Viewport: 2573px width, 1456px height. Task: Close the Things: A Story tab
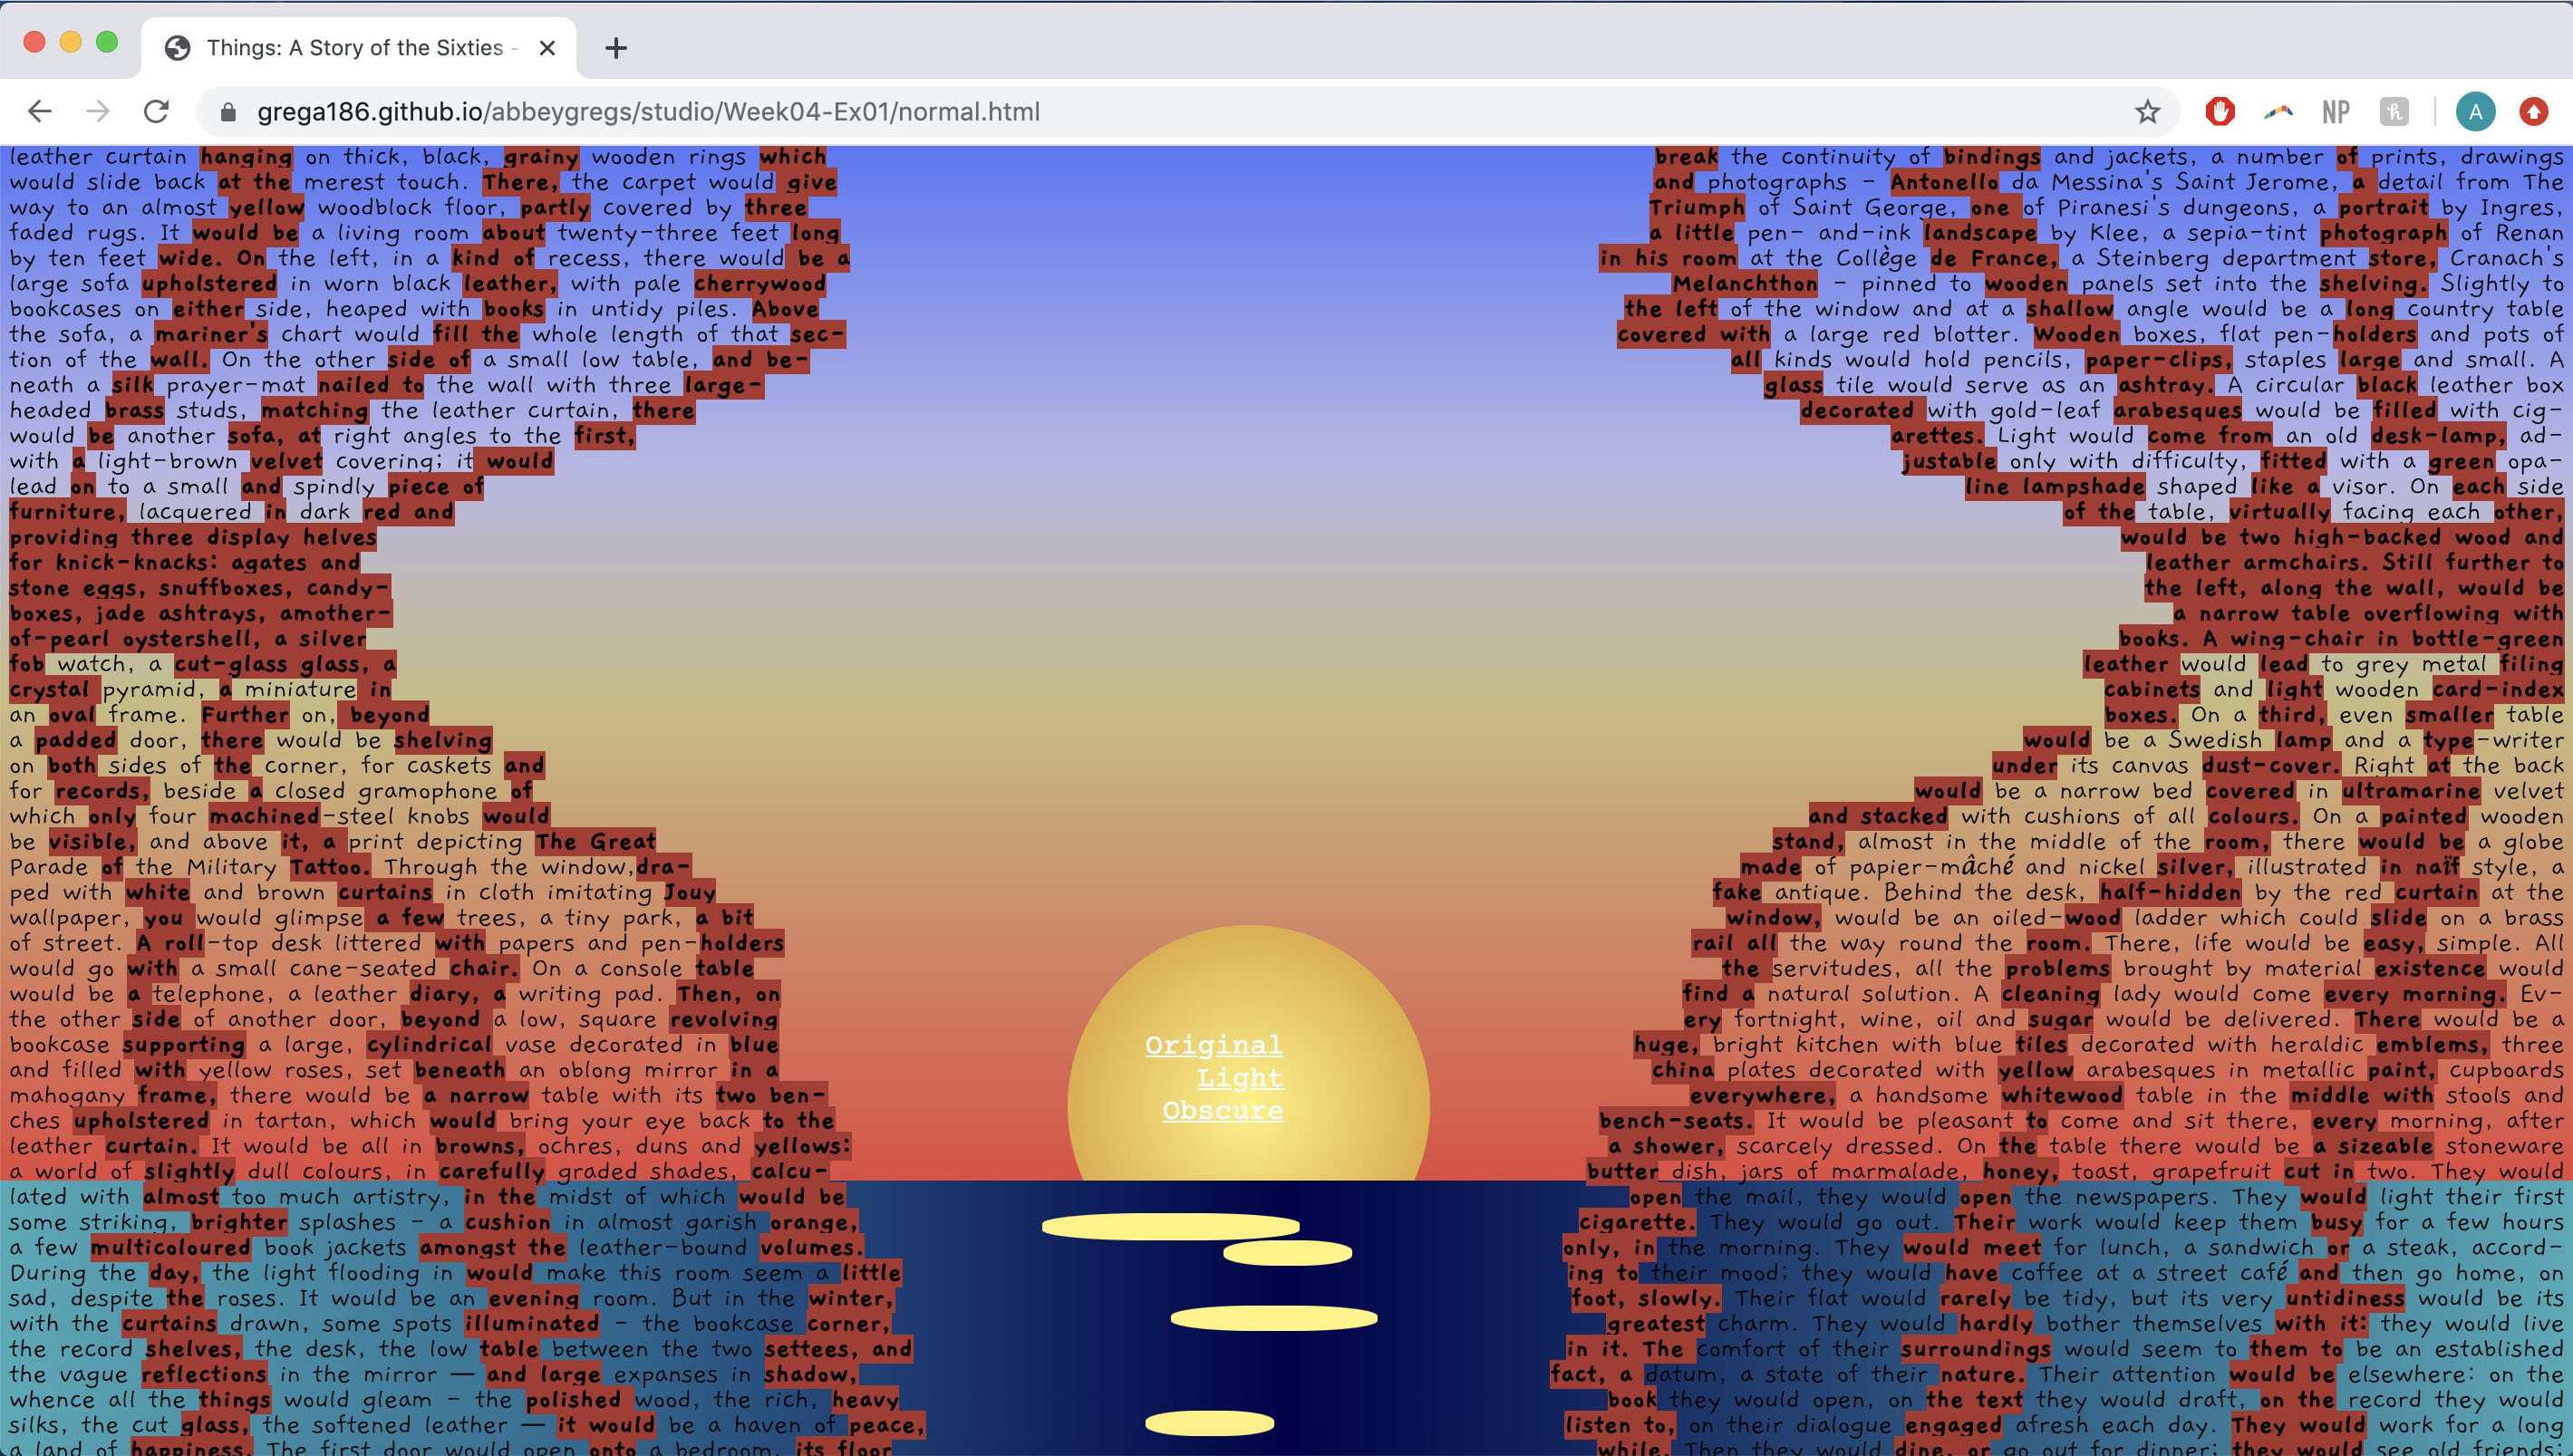[547, 47]
